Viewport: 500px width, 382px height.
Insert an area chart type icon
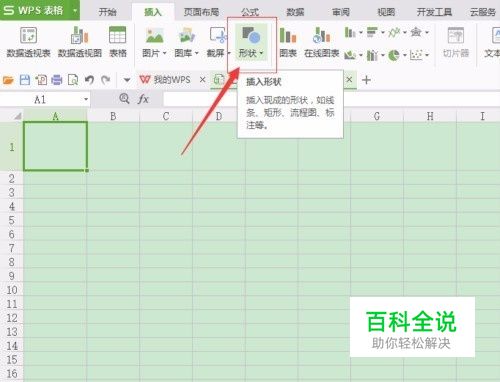coord(350,55)
